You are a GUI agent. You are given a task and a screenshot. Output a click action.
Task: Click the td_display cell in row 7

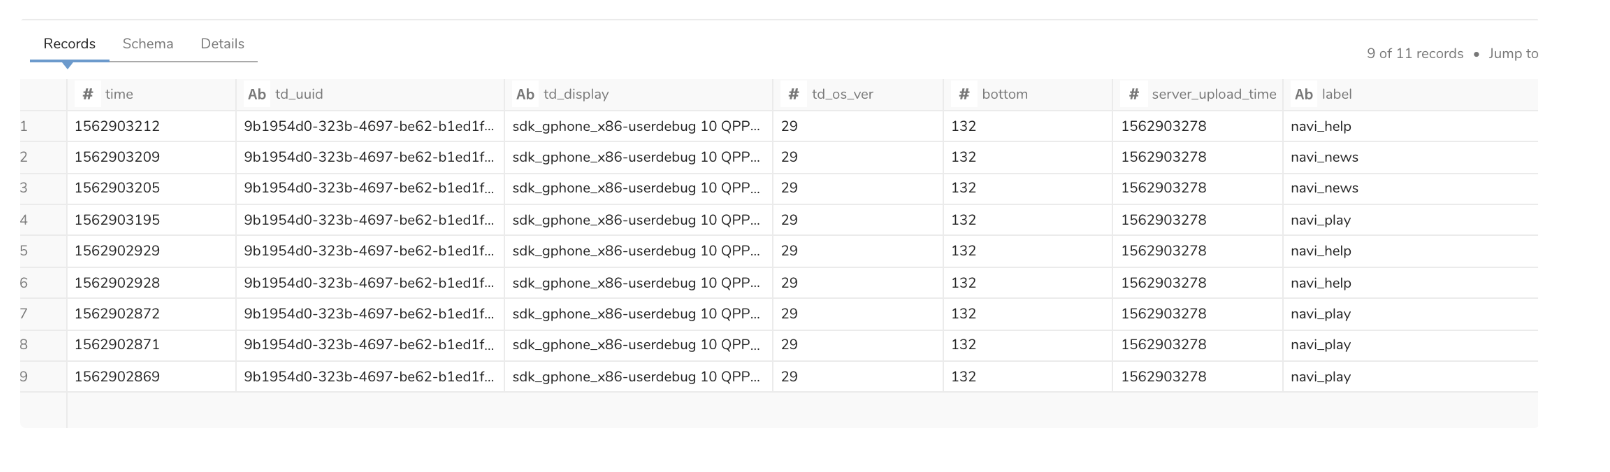pos(636,314)
